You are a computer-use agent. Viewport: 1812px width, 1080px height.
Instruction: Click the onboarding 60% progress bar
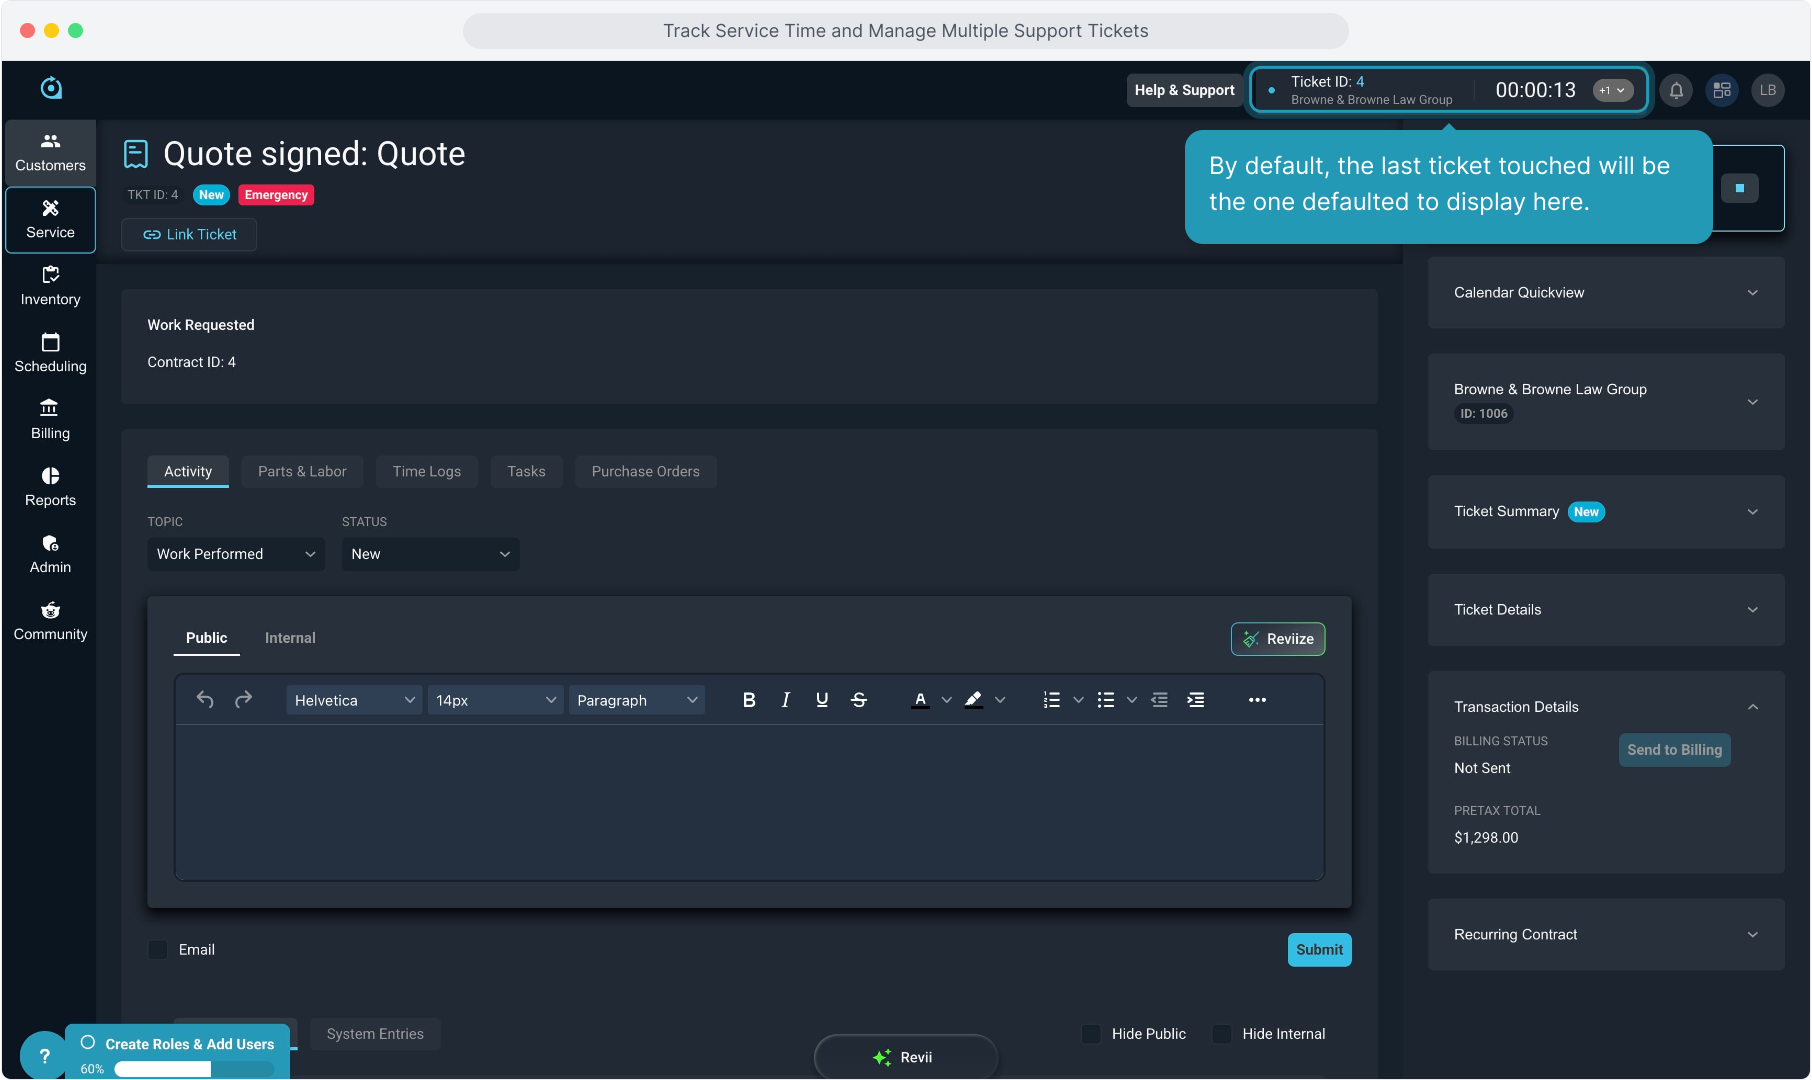pos(193,1069)
